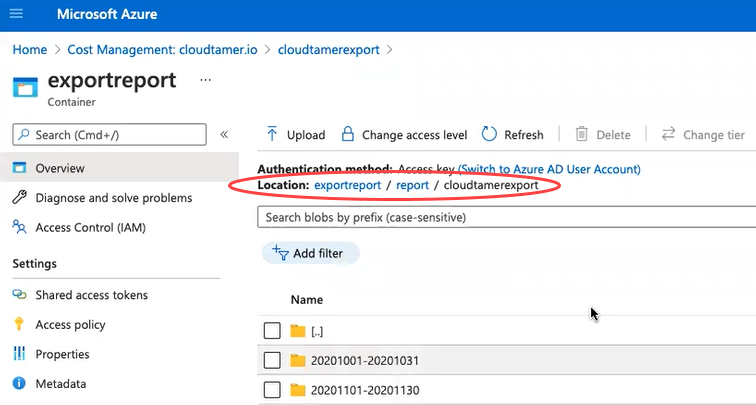Click the 20201001-20201031 folder icon
Image resolution: width=756 pixels, height=405 pixels.
pos(298,361)
